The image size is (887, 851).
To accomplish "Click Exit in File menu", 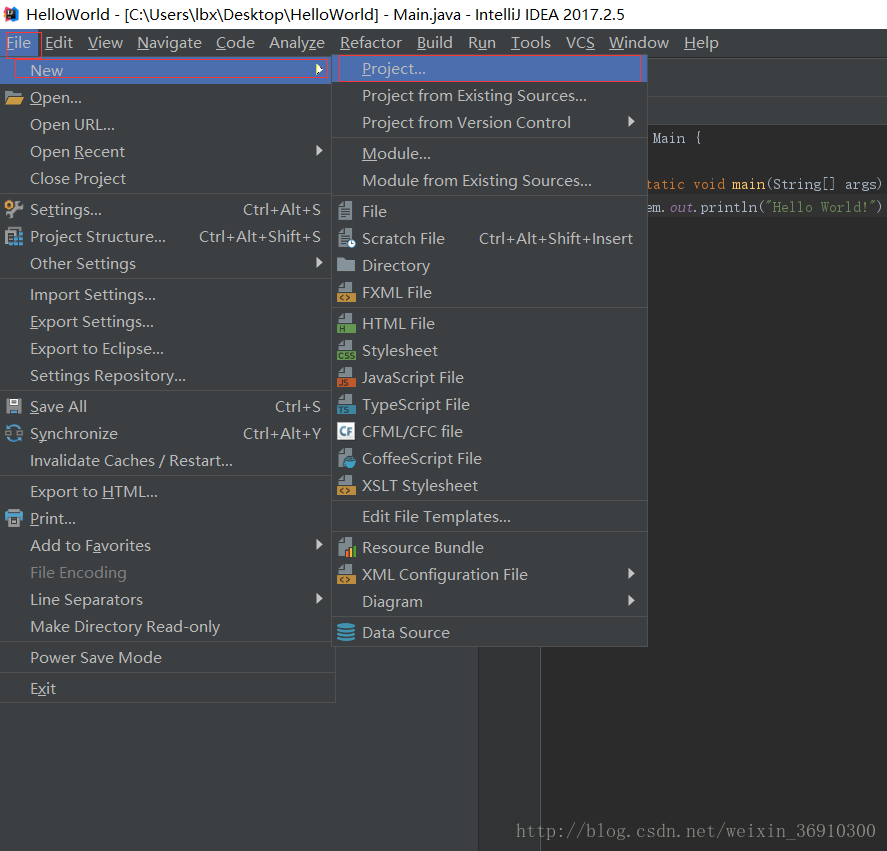I will 165,689.
